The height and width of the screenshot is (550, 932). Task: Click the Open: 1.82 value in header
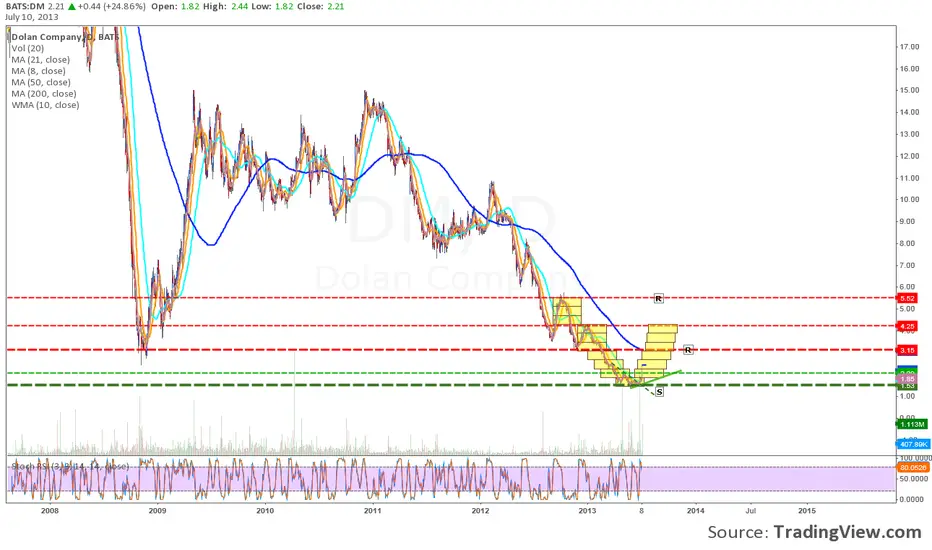pos(175,7)
